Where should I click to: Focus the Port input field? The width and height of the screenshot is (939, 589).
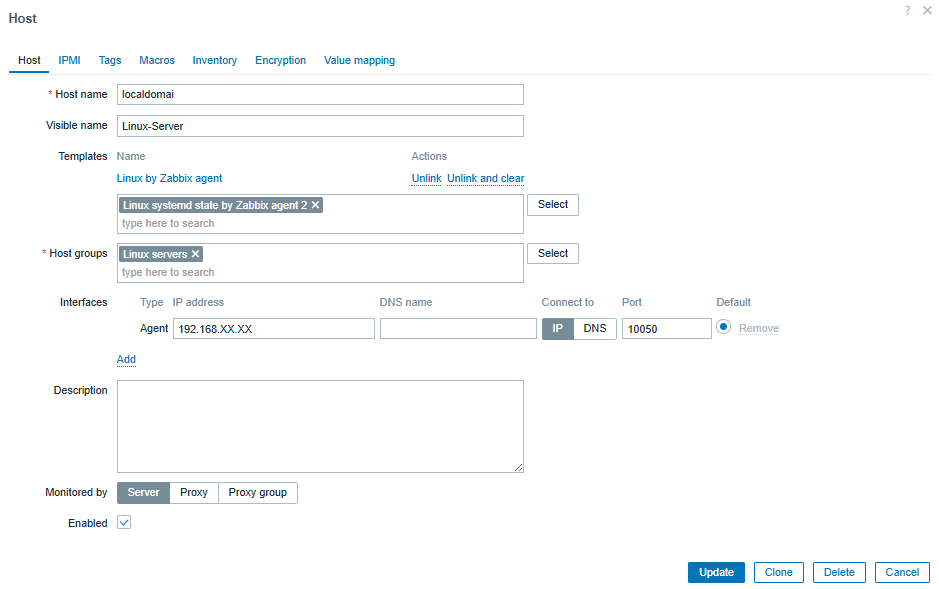[x=667, y=329]
